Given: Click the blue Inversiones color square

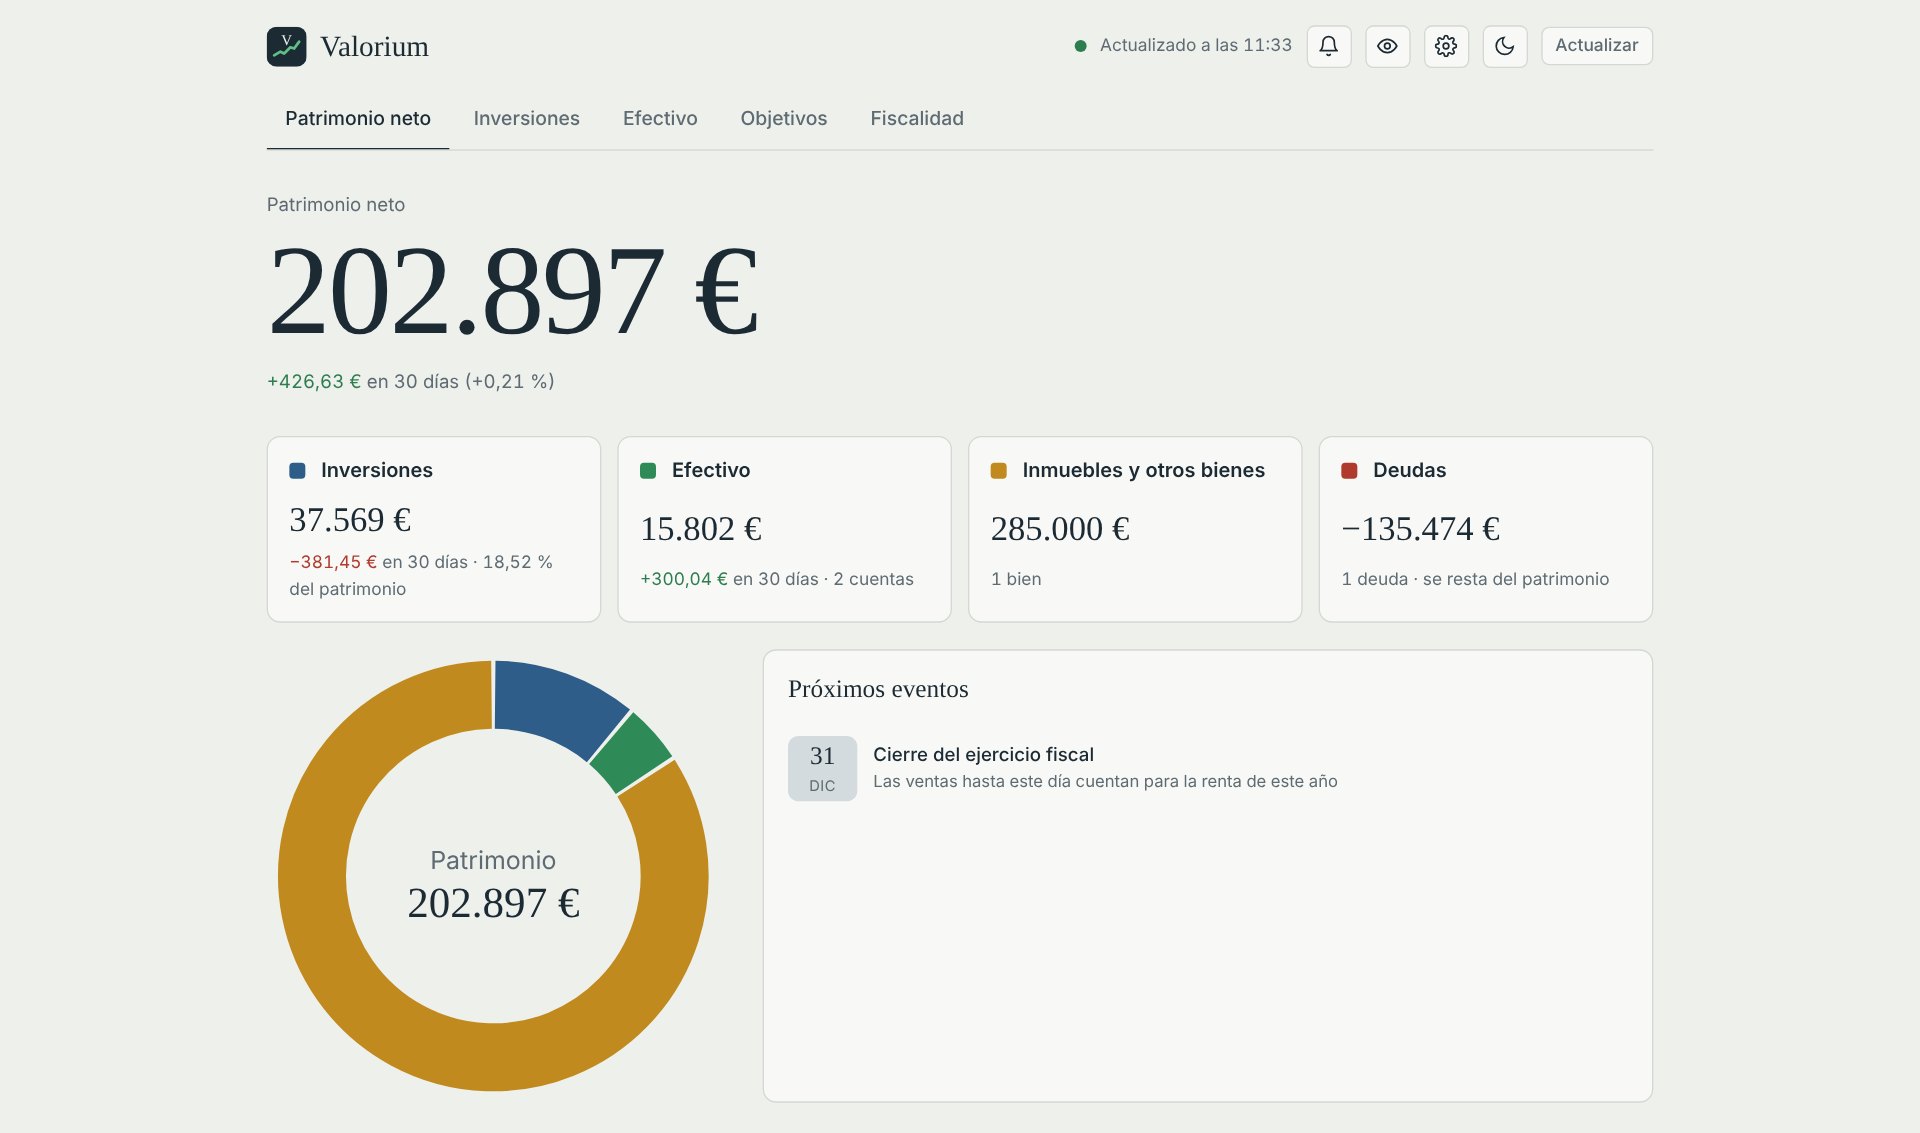Looking at the screenshot, I should pyautogui.click(x=297, y=471).
